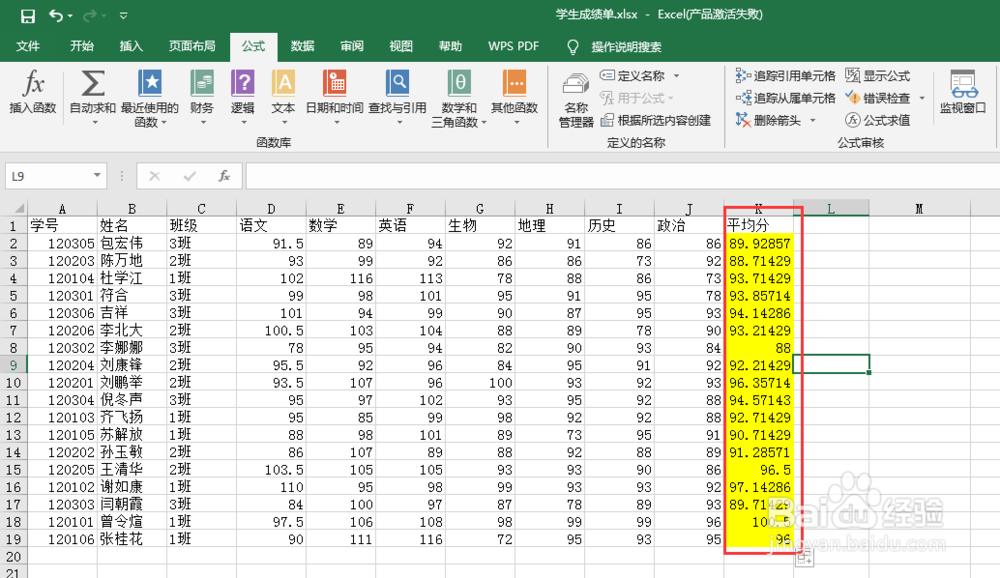Click 删除箭头 button
Image resolution: width=1000 pixels, height=578 pixels.
(x=768, y=120)
